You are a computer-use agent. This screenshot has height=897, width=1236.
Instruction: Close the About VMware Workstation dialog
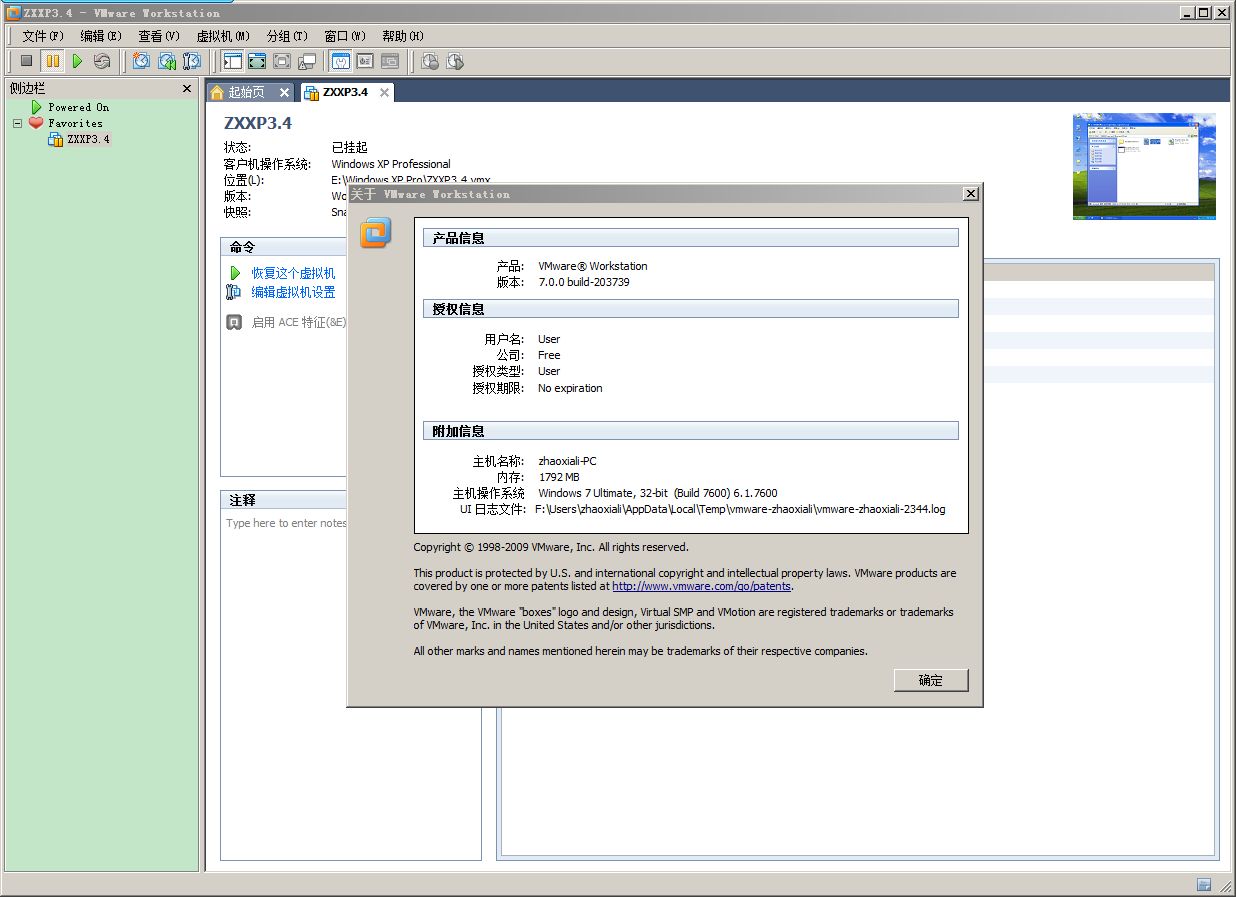(970, 194)
